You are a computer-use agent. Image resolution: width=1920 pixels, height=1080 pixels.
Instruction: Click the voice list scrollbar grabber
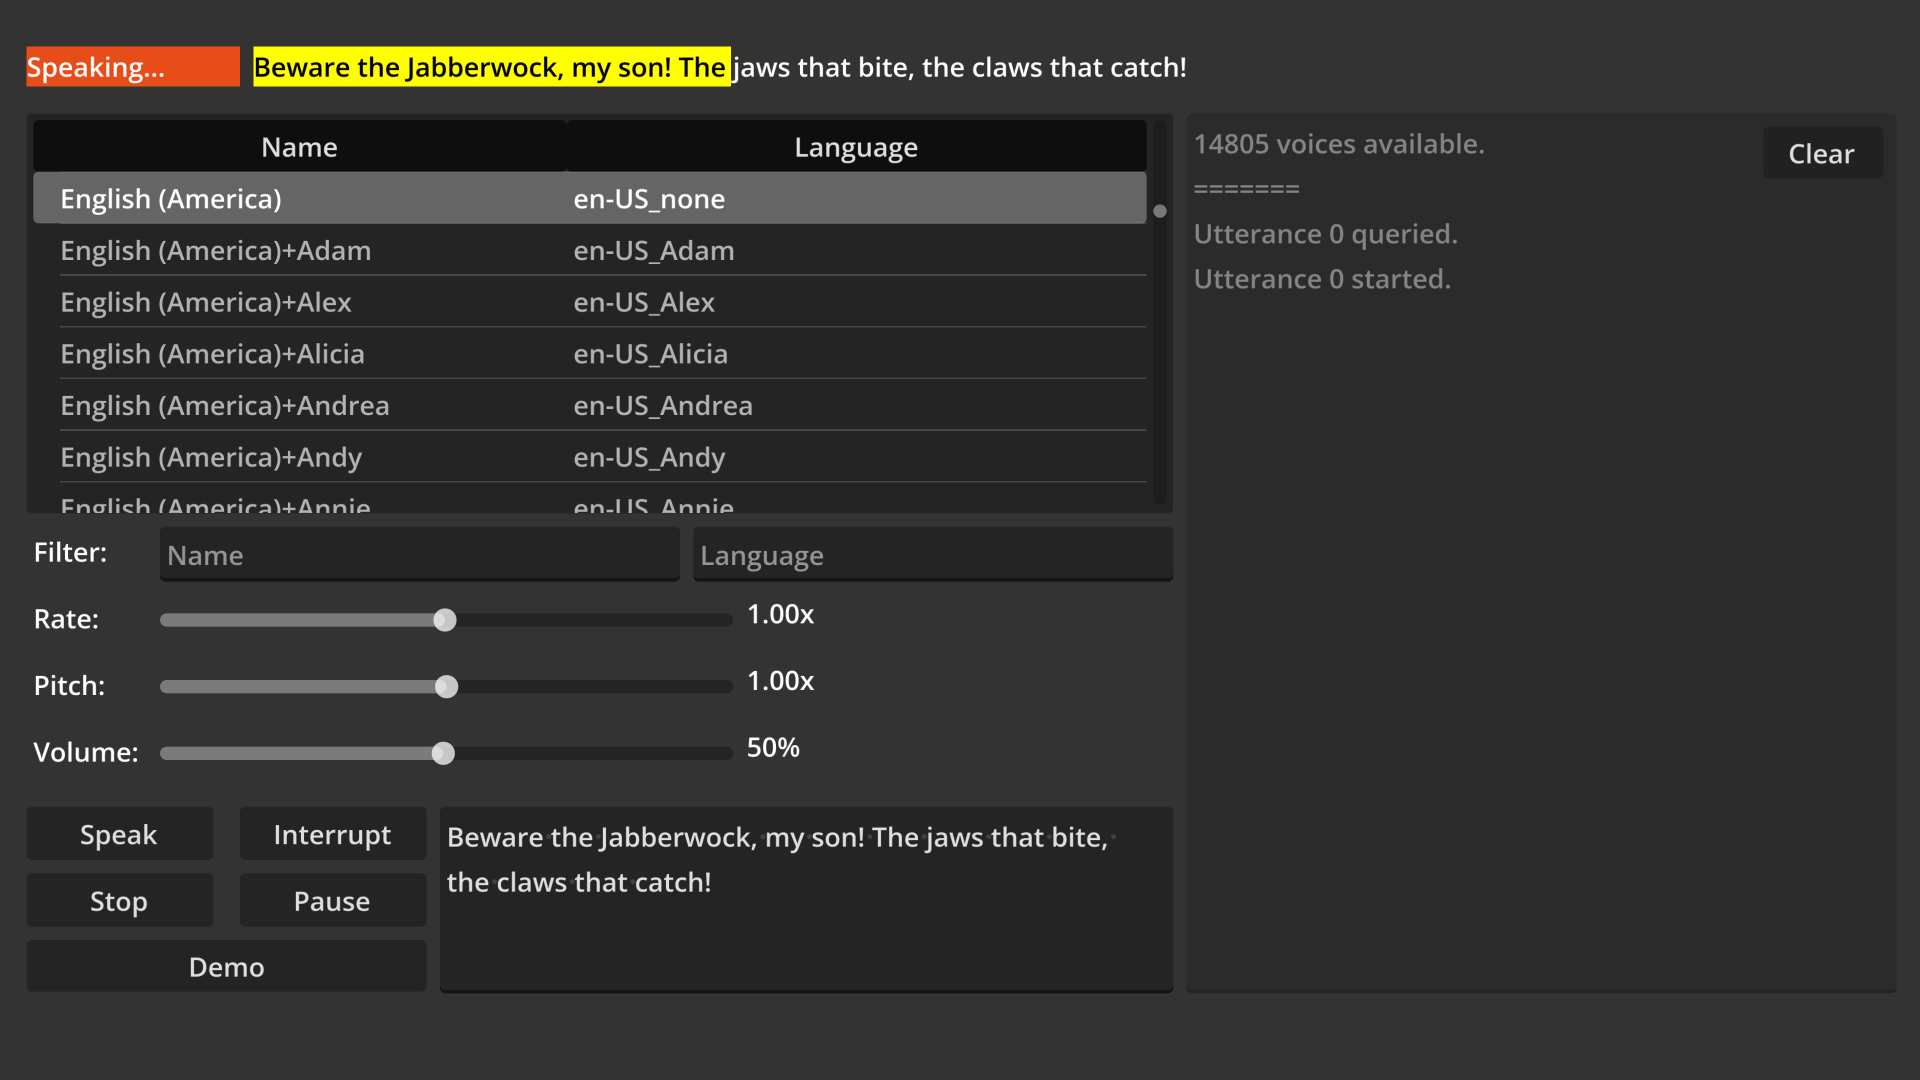point(1160,211)
